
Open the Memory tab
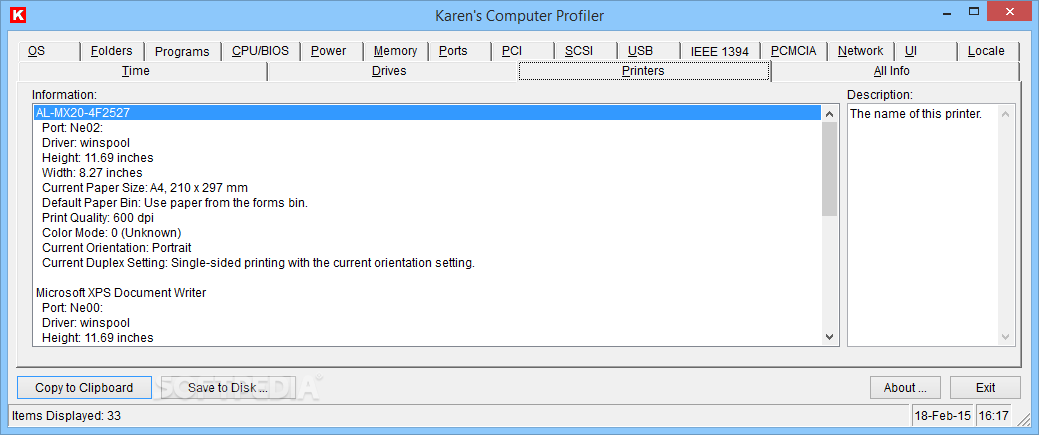tap(396, 51)
